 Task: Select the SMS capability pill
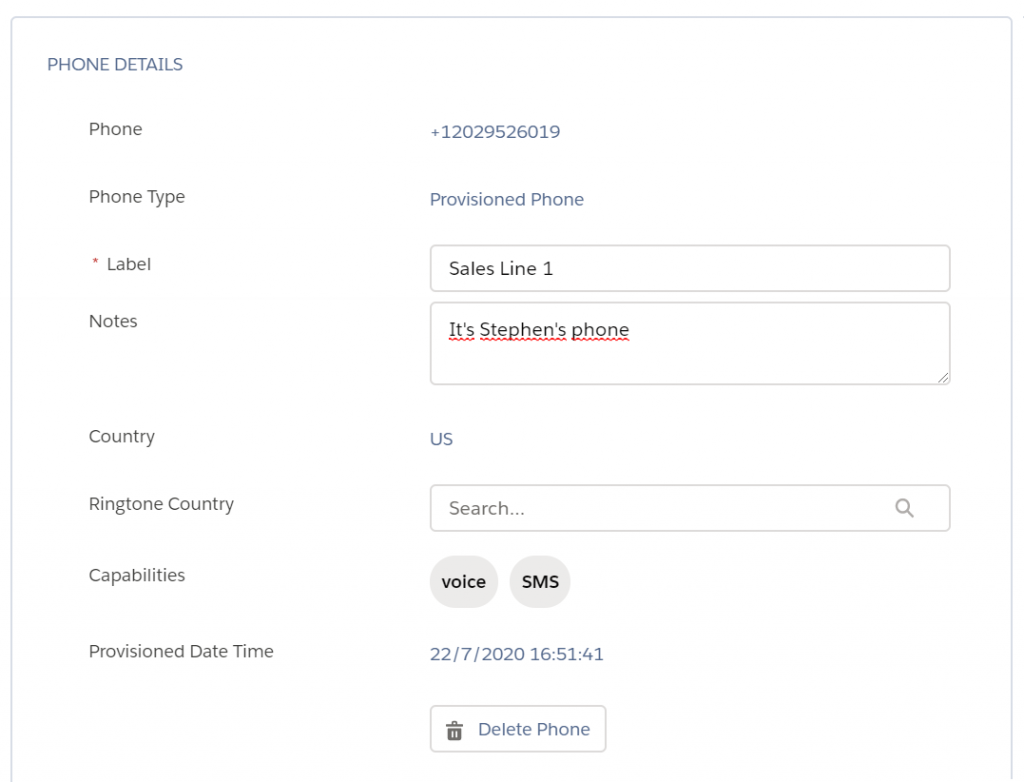tap(540, 582)
